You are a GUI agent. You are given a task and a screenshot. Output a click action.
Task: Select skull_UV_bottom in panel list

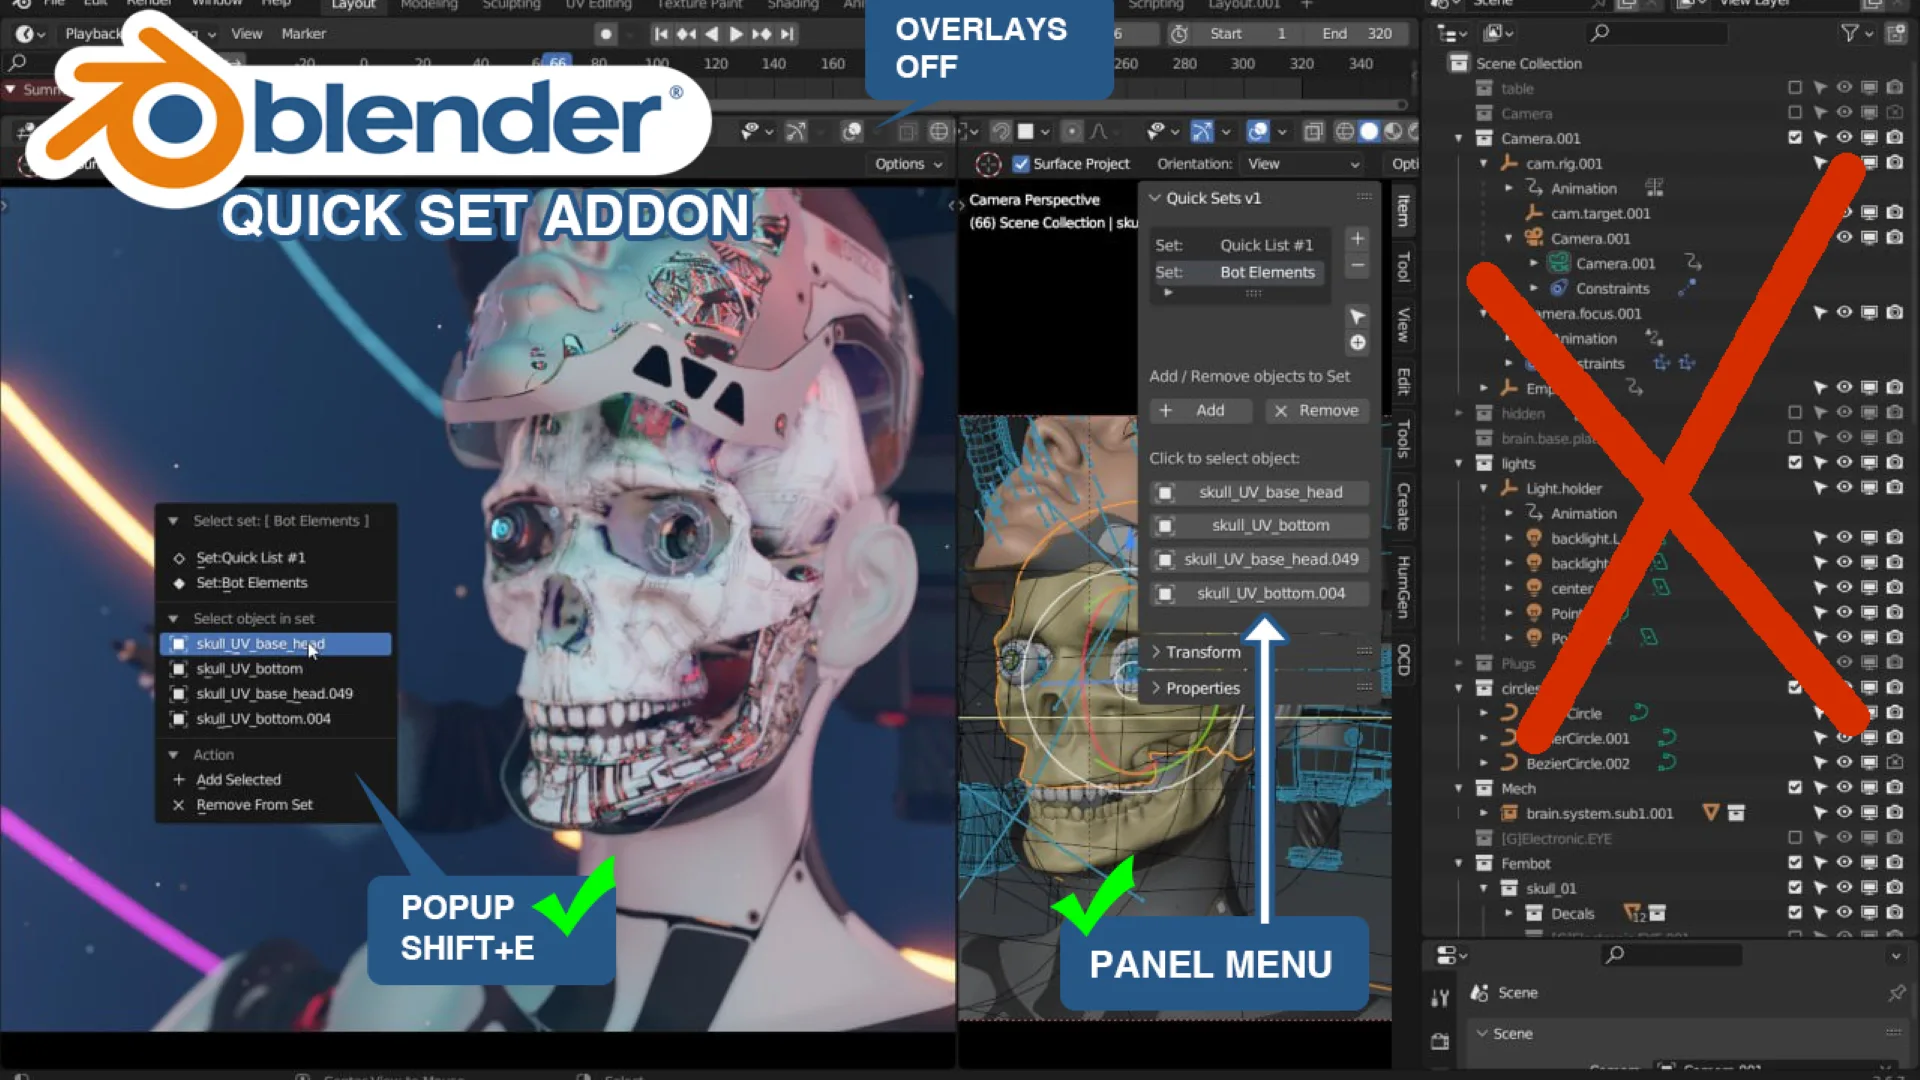point(1259,526)
